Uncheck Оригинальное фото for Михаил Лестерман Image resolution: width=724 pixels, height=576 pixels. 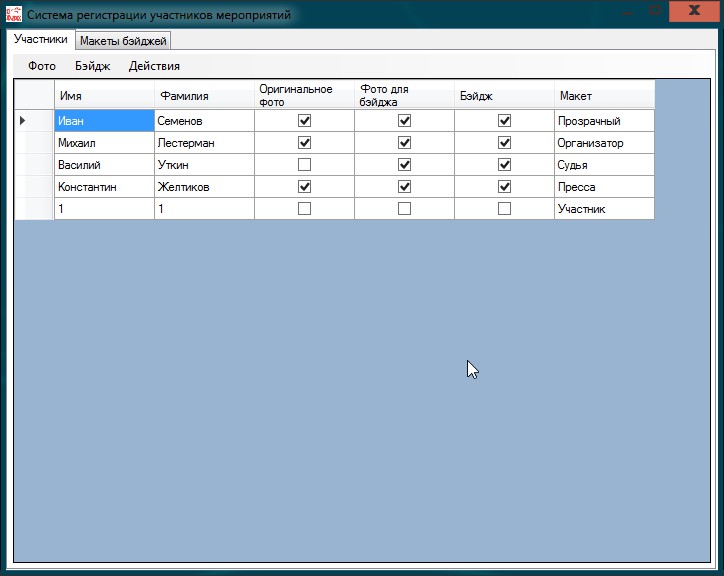[304, 143]
